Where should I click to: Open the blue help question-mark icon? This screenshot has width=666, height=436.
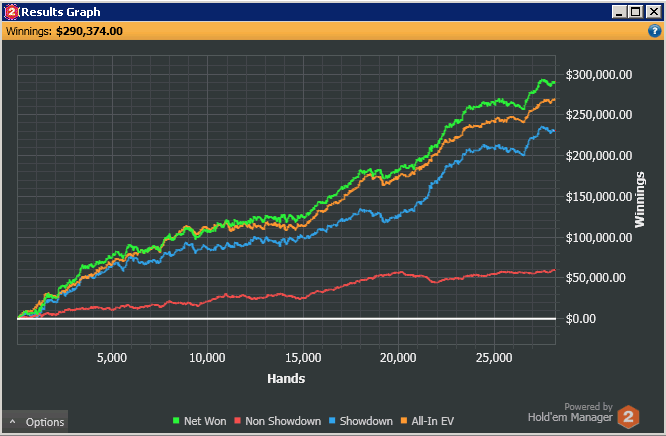point(655,31)
